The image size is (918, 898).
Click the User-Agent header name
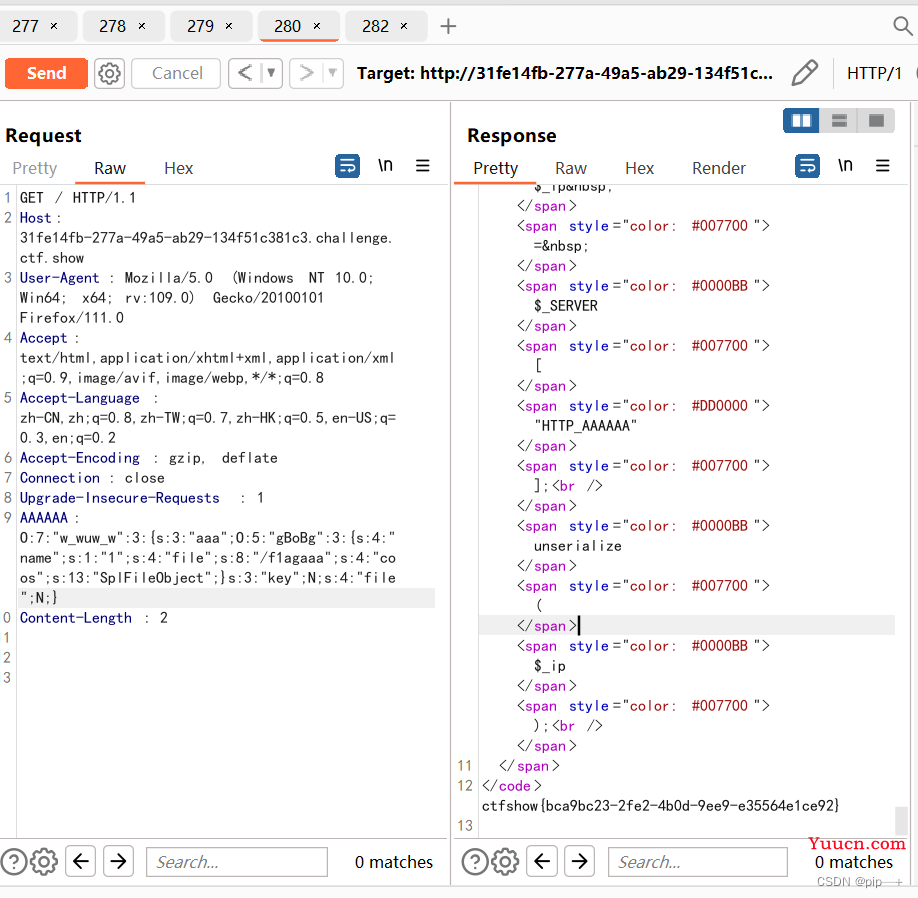pyautogui.click(x=59, y=278)
